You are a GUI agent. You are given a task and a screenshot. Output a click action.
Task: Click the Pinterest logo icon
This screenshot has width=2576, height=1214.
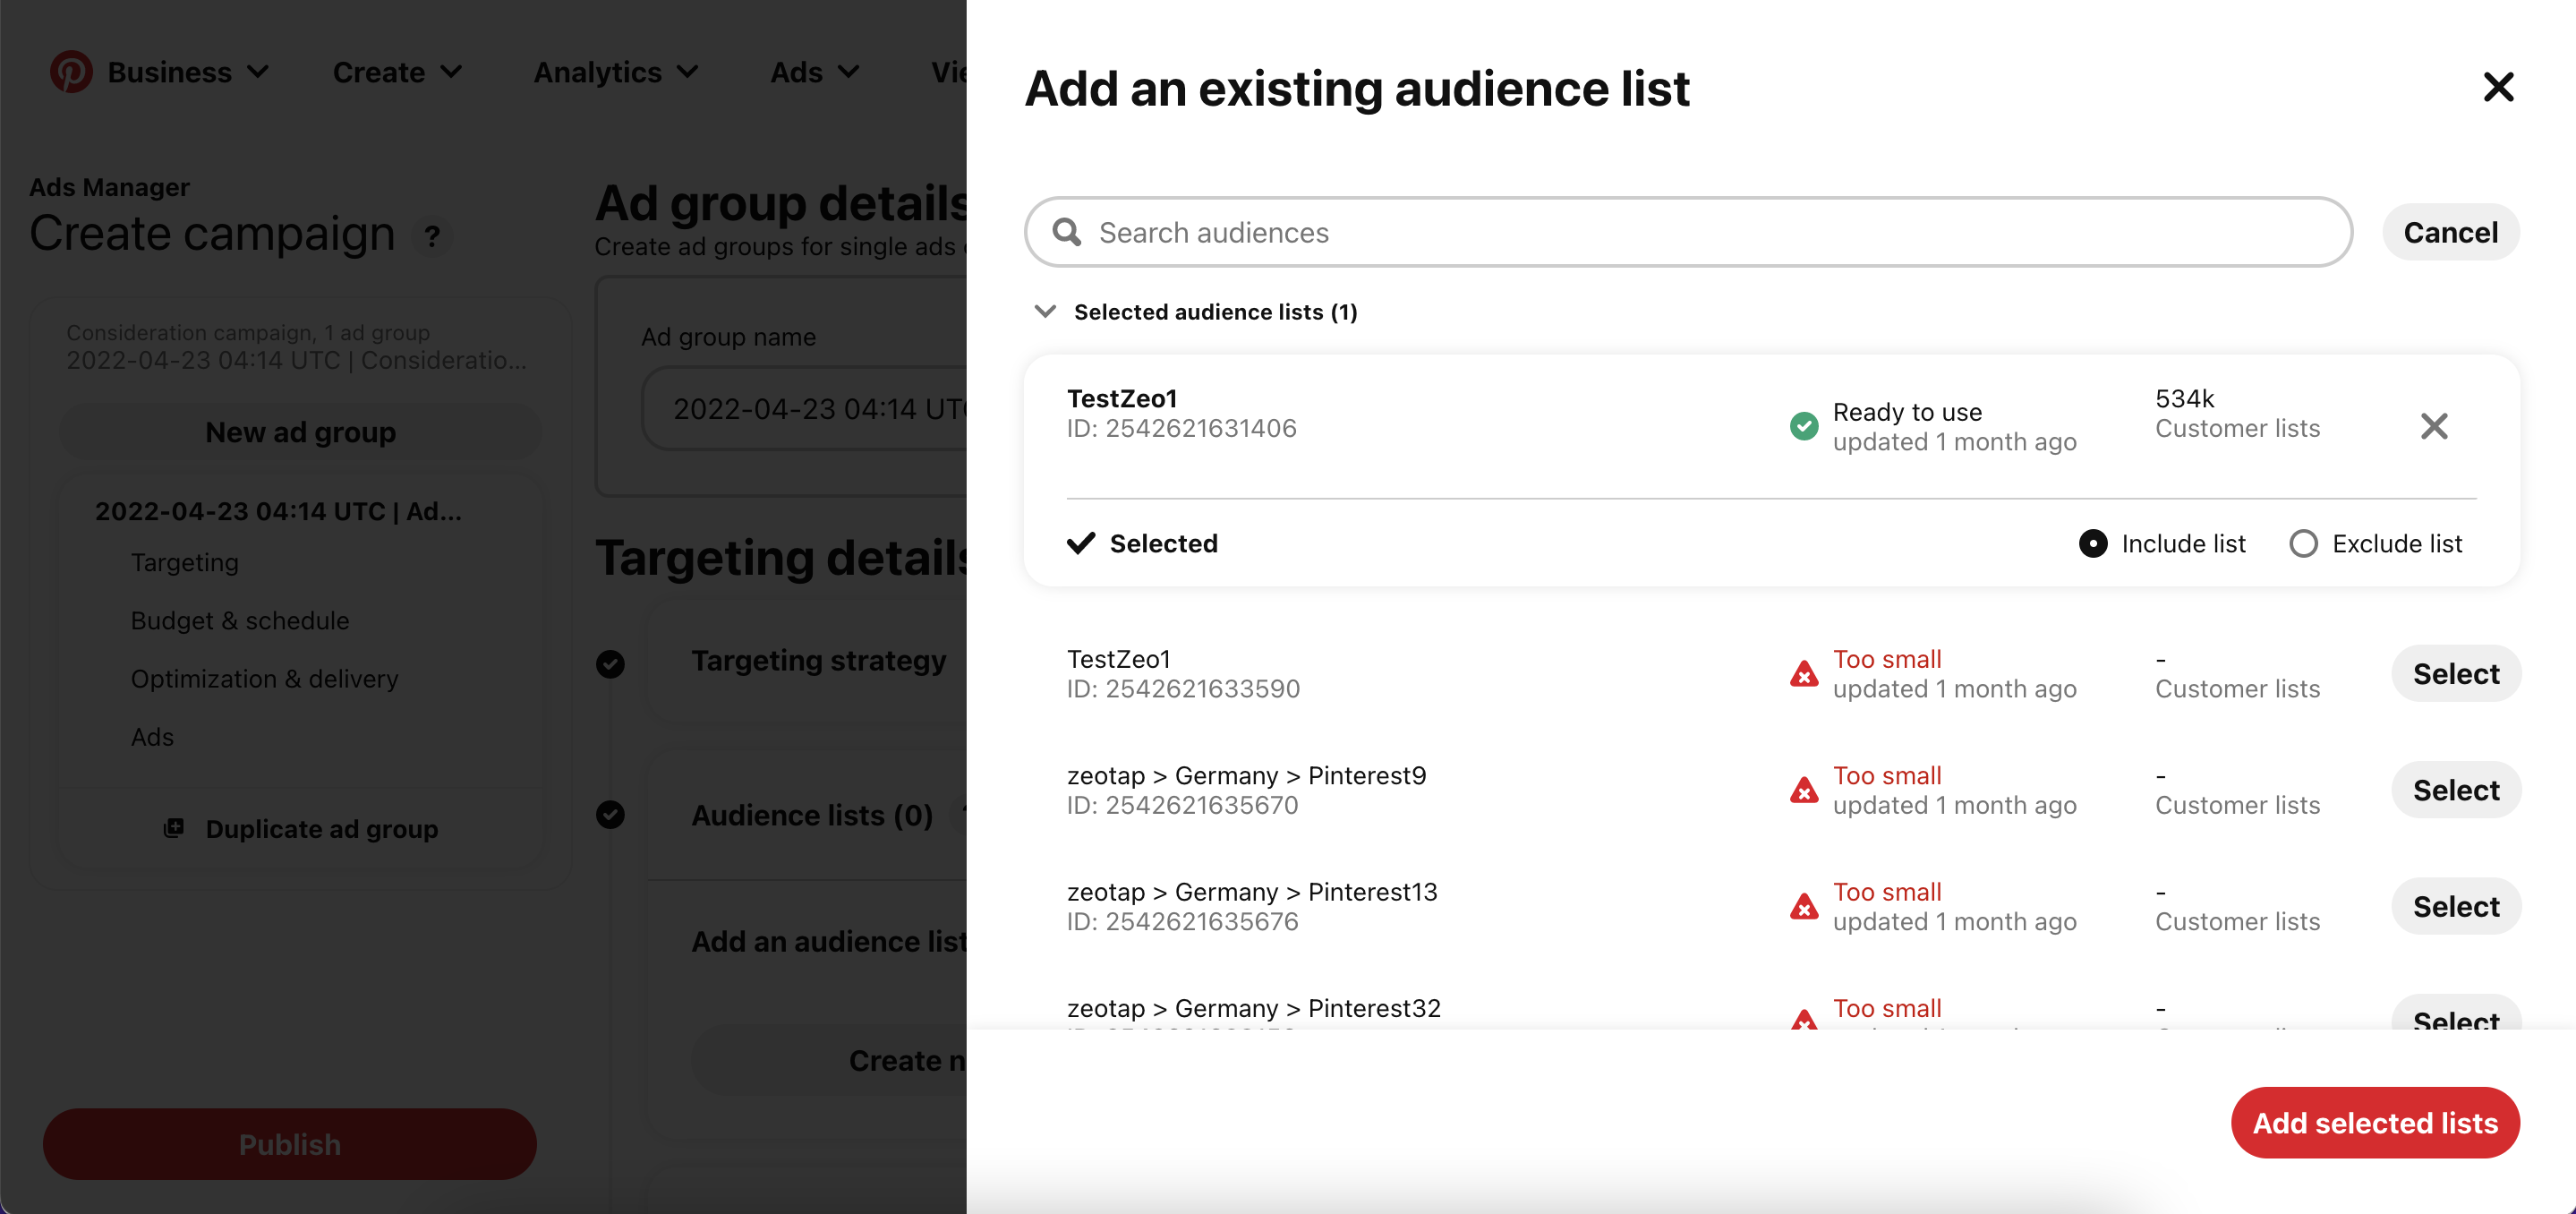[x=71, y=72]
